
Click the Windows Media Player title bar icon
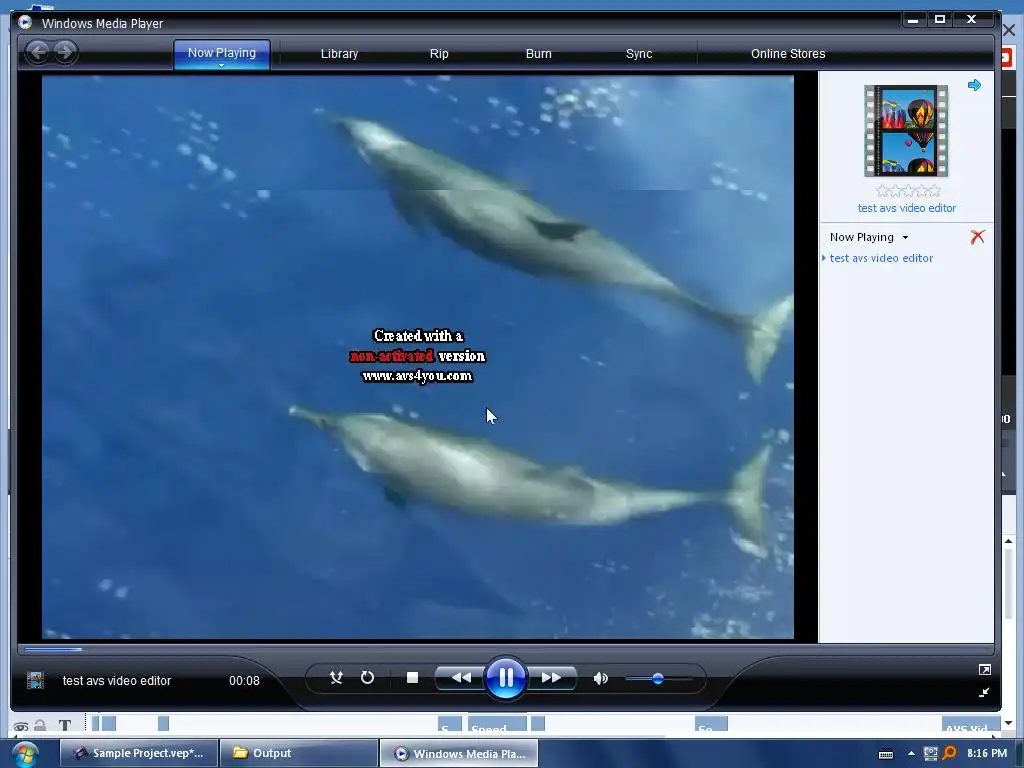25,22
